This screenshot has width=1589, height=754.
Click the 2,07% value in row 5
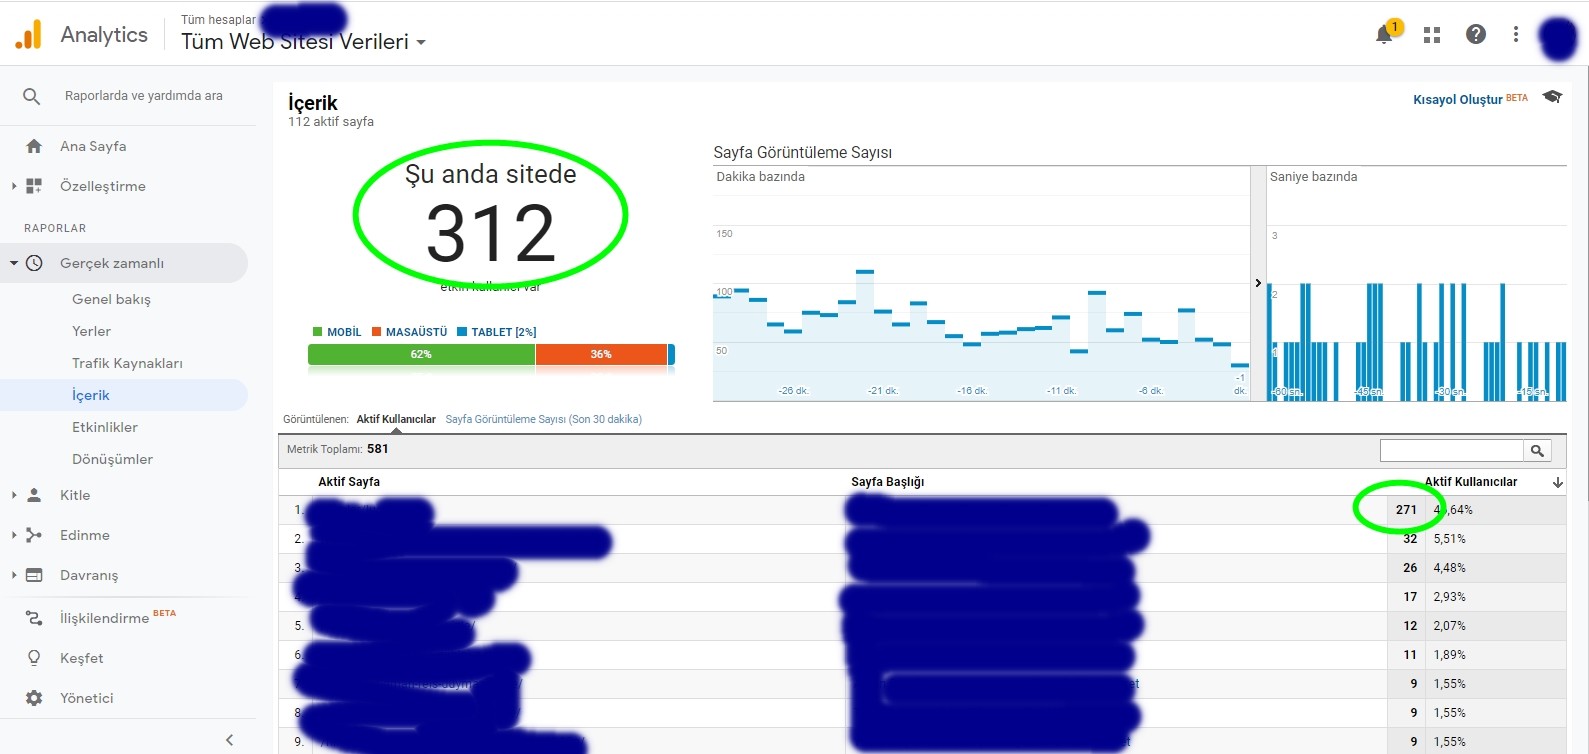1450,626
